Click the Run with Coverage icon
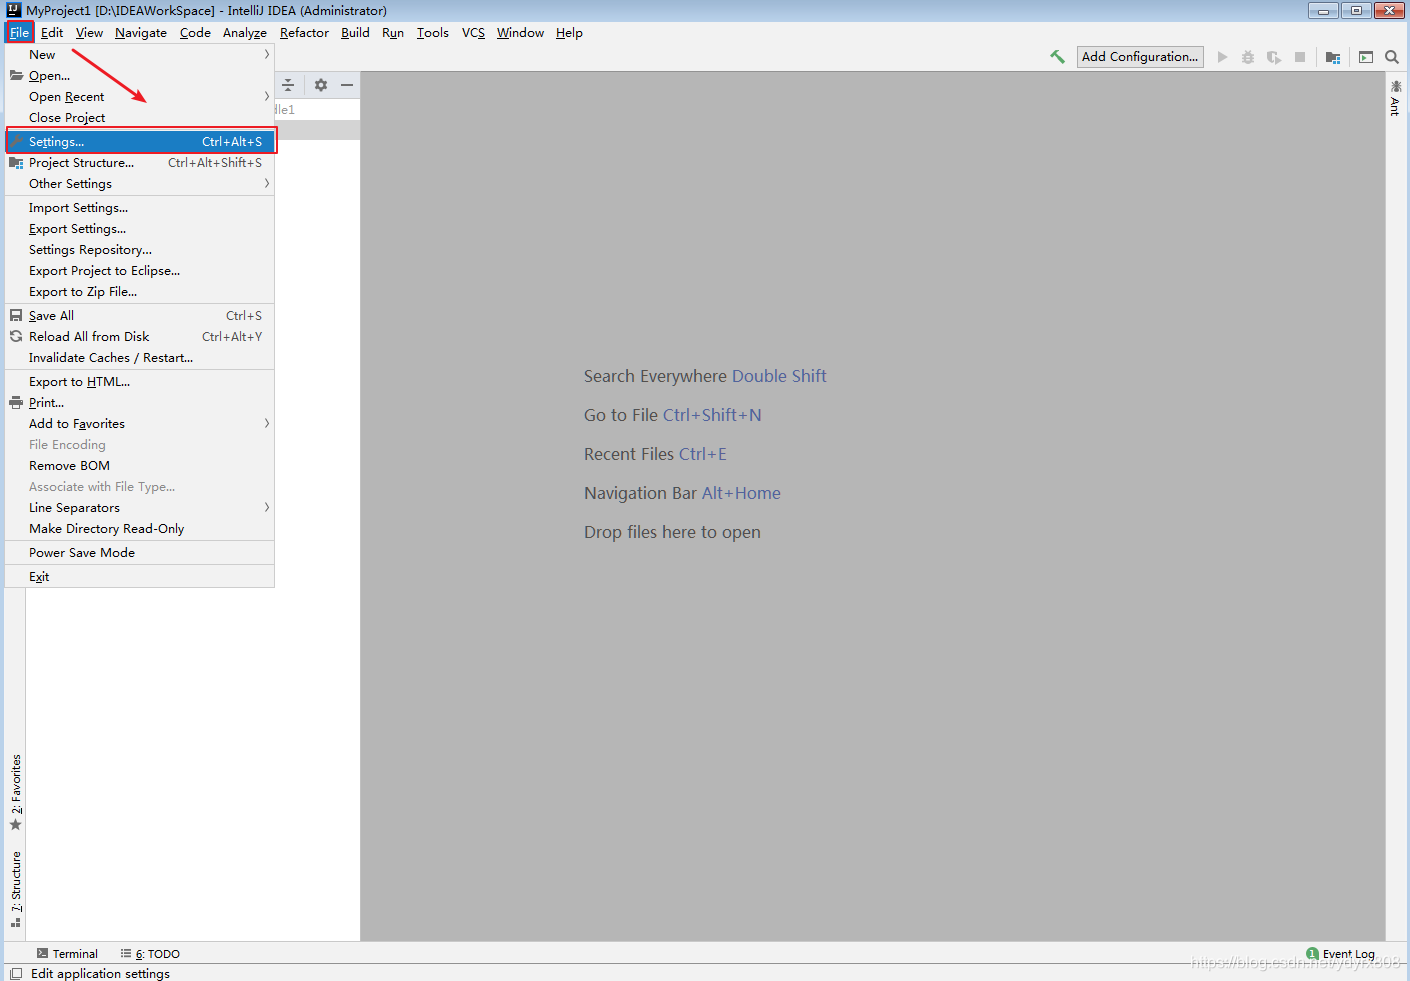Screen dimensions: 1410x981 (x=1274, y=57)
